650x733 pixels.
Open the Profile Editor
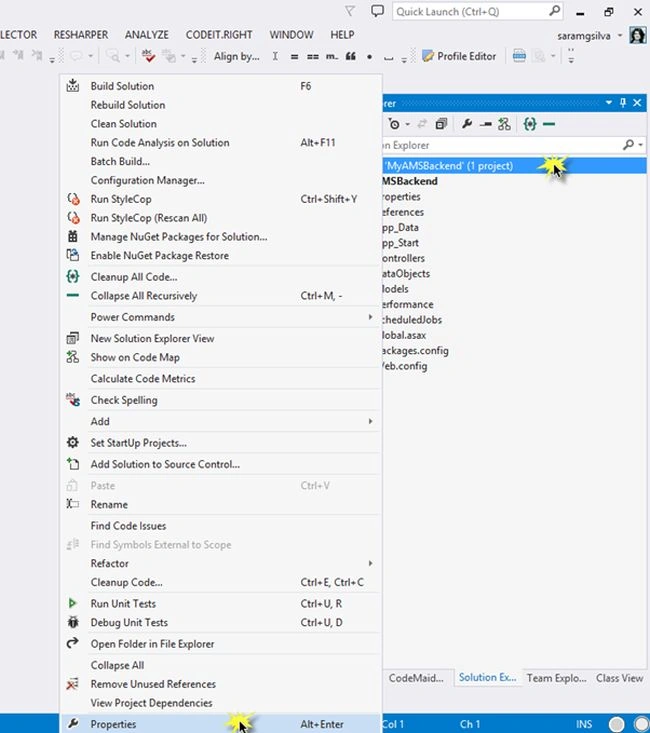(459, 56)
